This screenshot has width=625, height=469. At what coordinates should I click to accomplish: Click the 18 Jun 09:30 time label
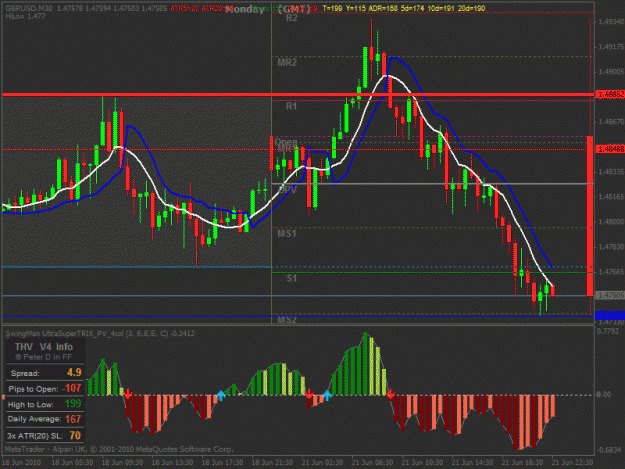(x=122, y=462)
